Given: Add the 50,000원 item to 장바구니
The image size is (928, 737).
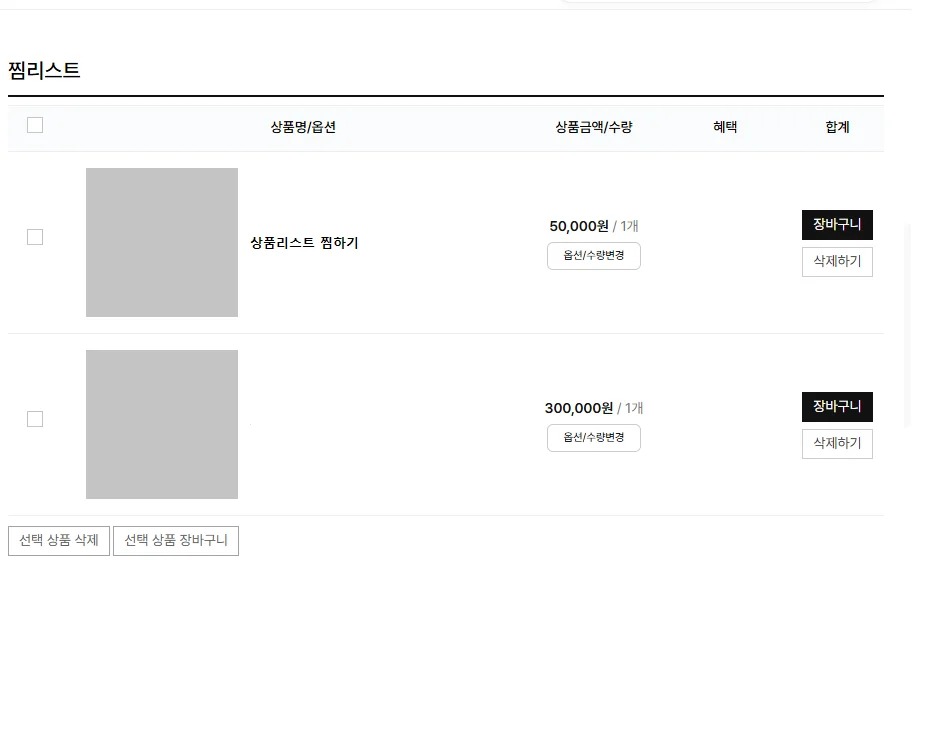Looking at the screenshot, I should 837,225.
